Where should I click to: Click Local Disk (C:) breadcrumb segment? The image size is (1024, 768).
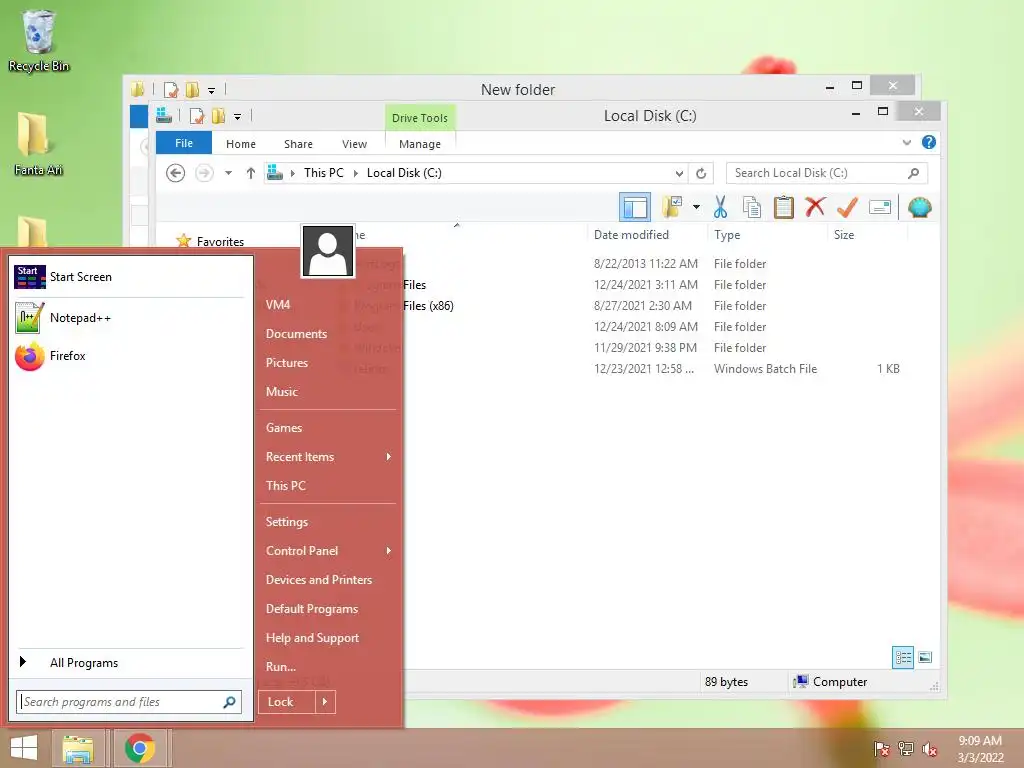[404, 173]
